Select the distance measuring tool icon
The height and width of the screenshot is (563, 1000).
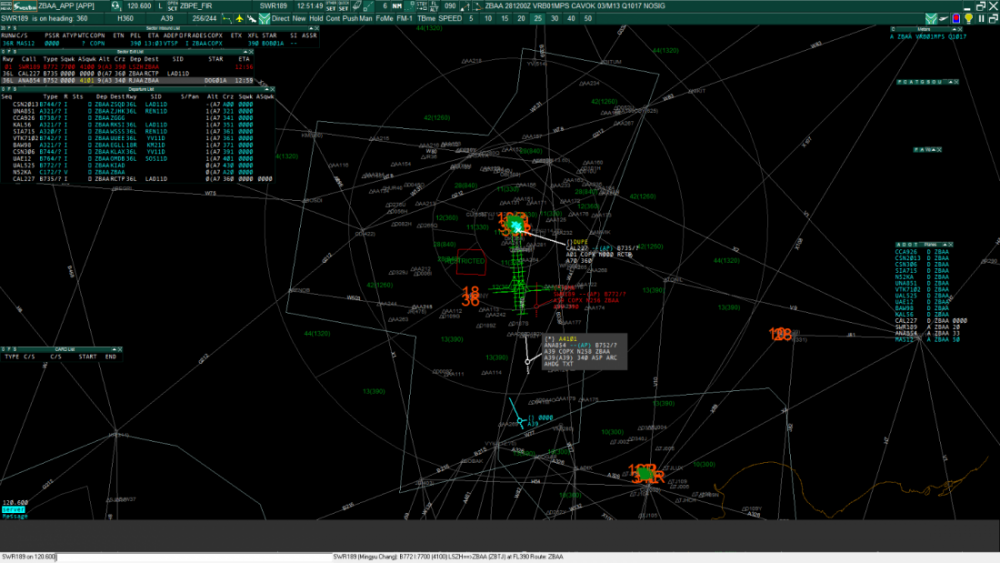pos(369,6)
